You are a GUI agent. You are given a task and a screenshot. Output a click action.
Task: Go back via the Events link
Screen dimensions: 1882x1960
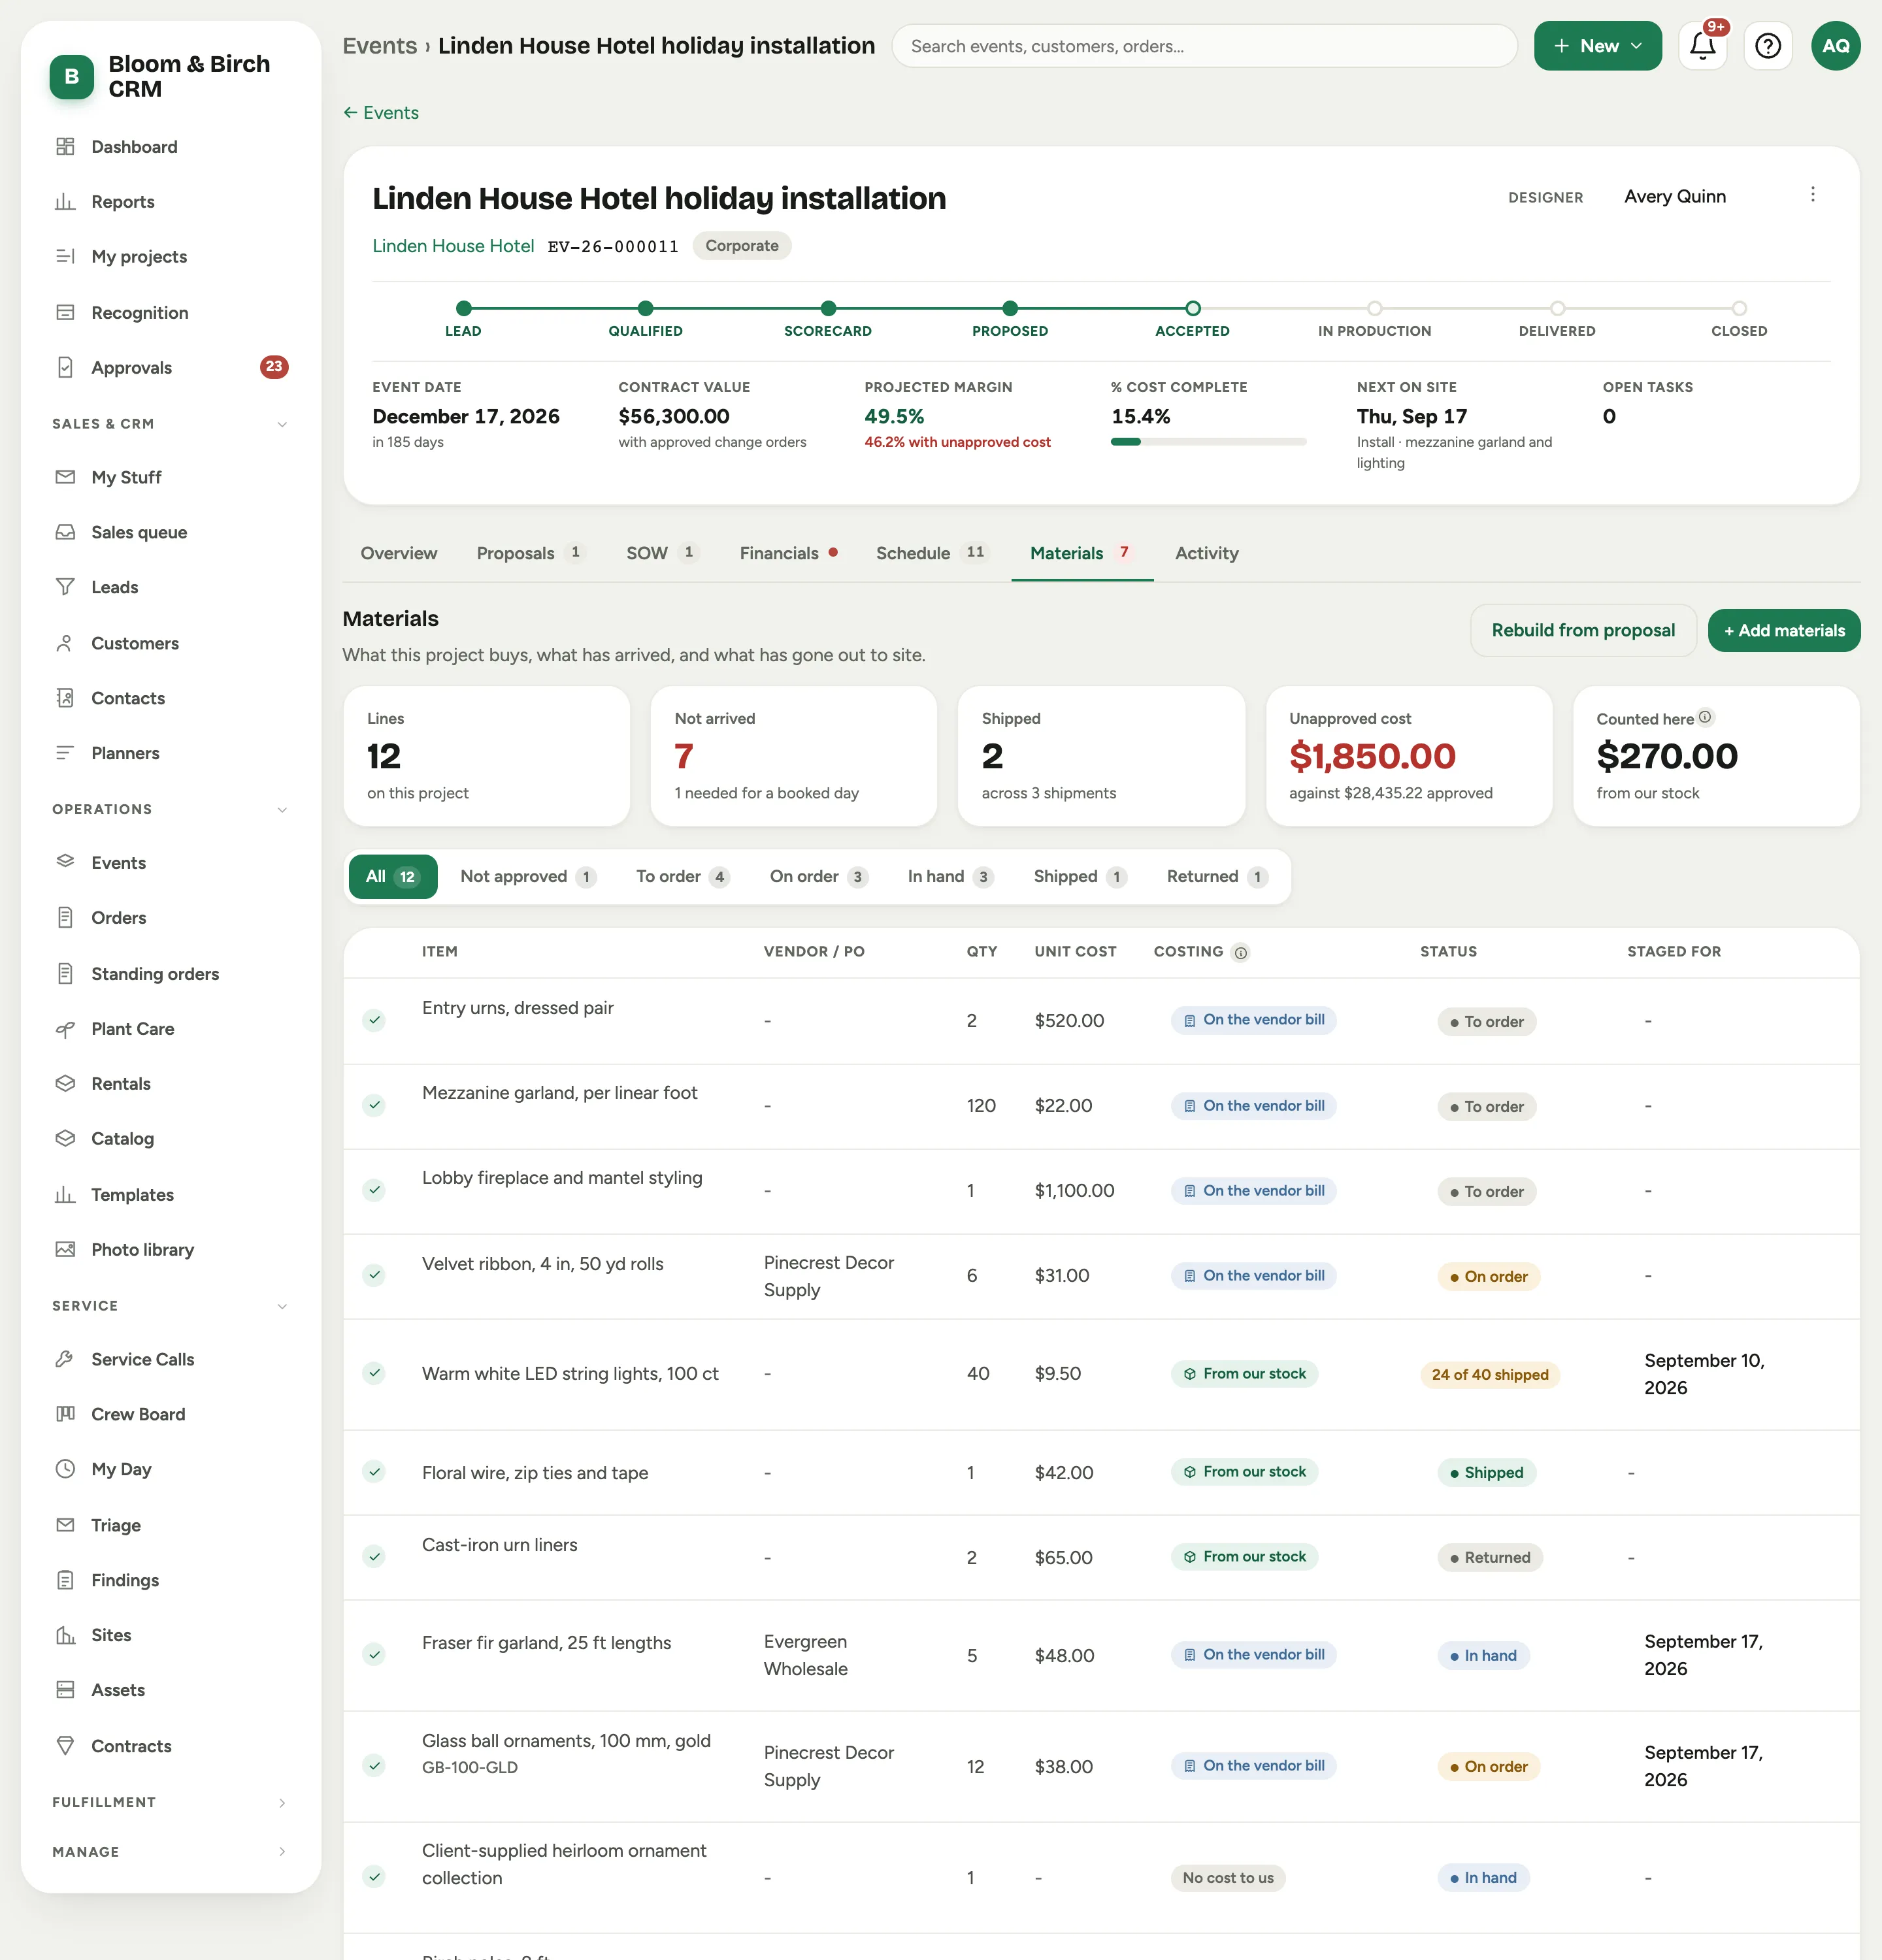click(381, 113)
